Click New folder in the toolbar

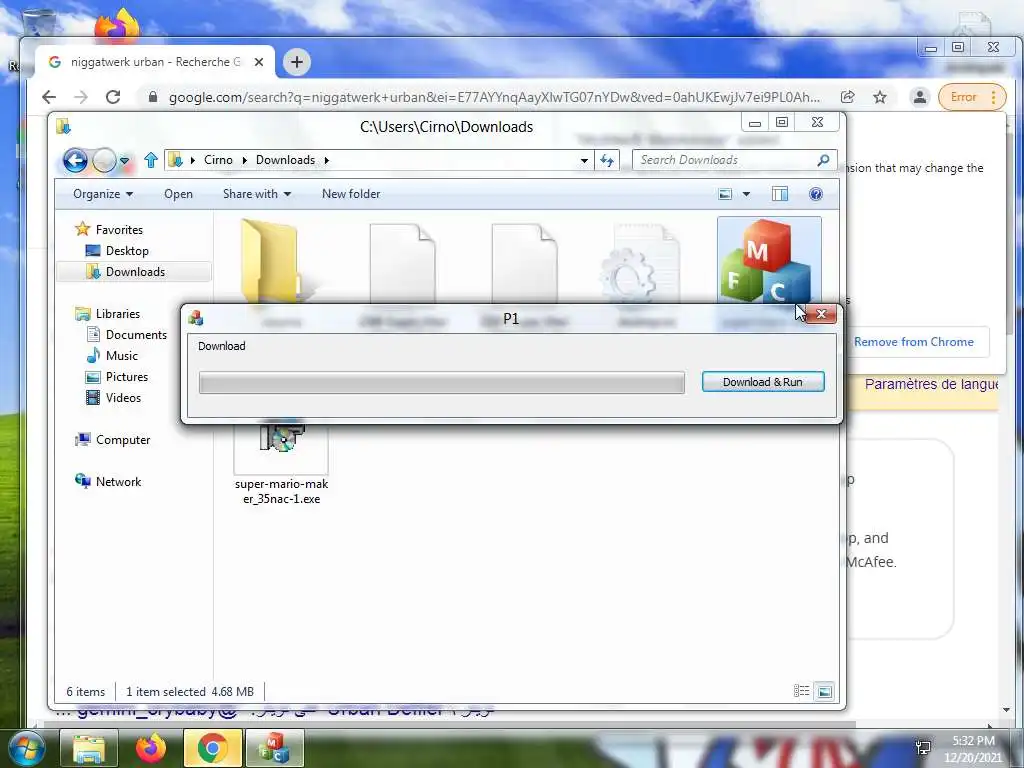(x=351, y=194)
